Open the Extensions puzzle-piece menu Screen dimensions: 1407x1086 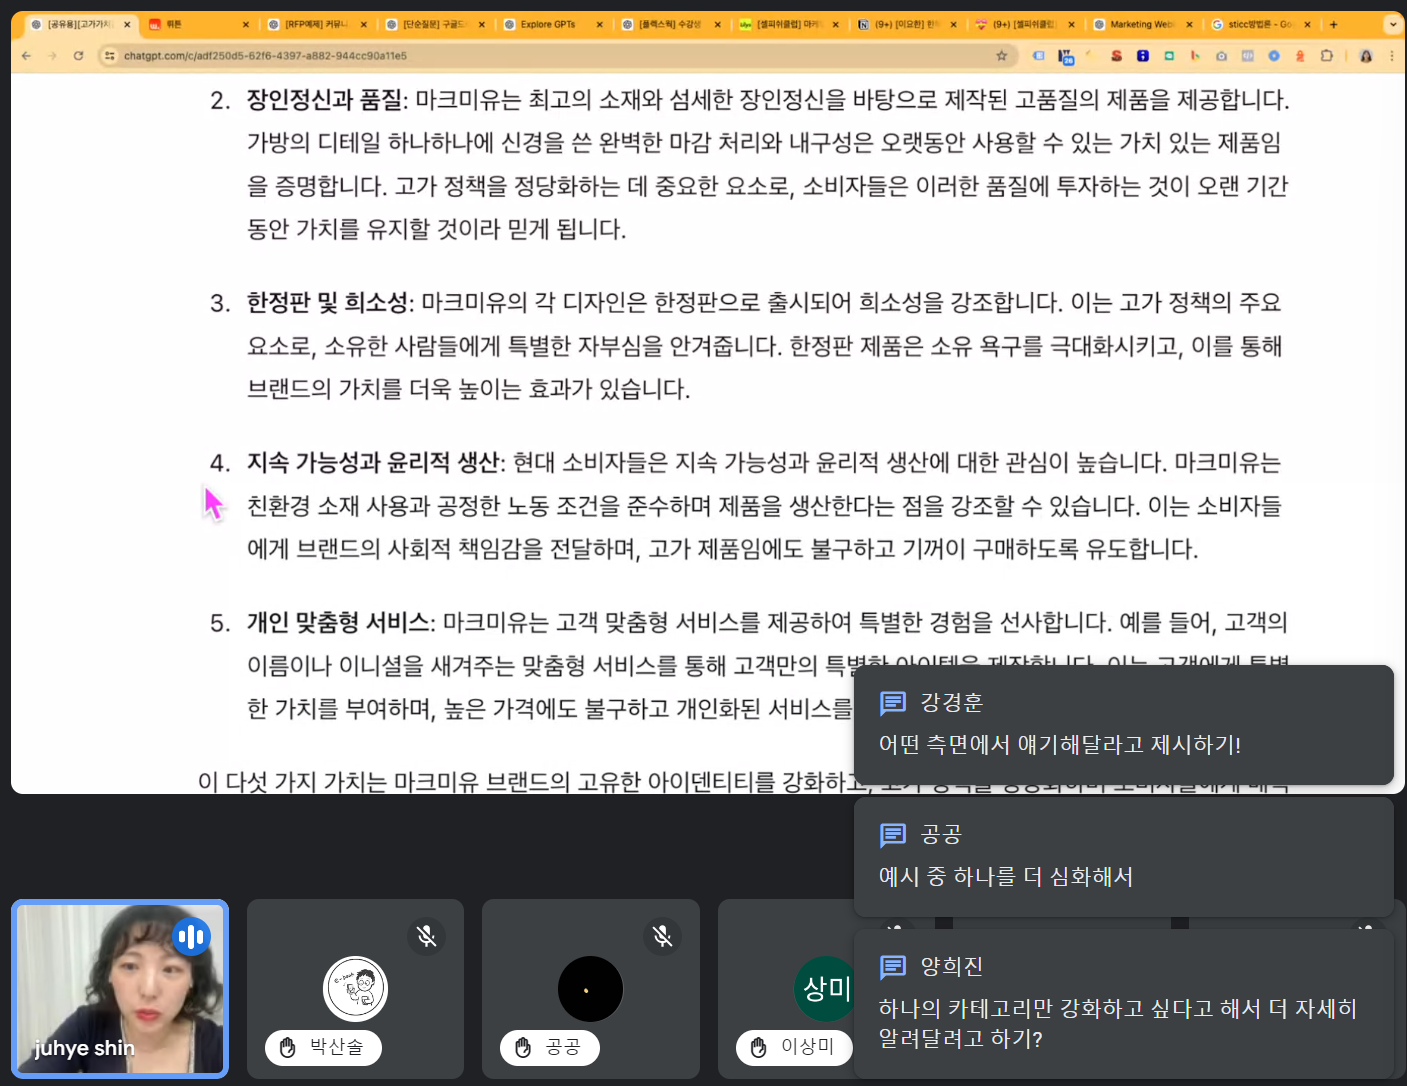[x=1327, y=56]
